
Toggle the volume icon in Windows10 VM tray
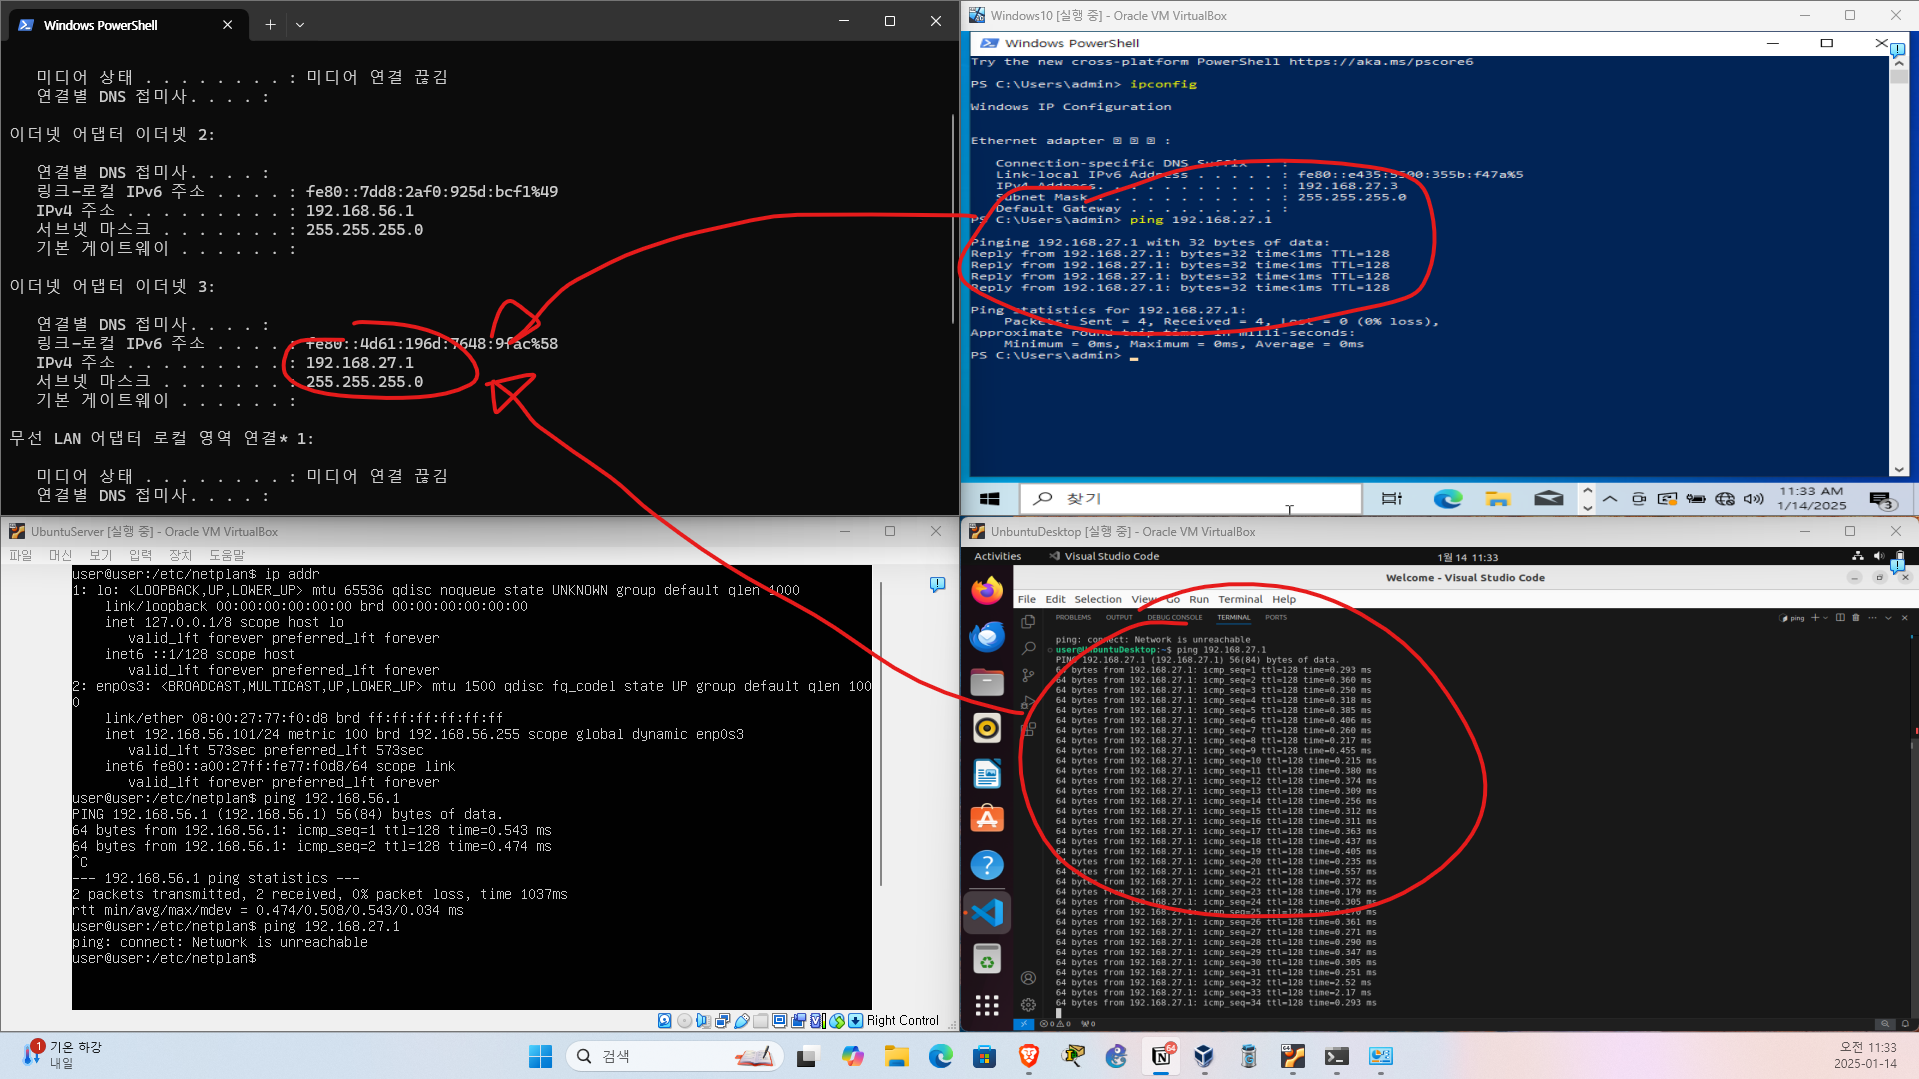coord(1753,499)
